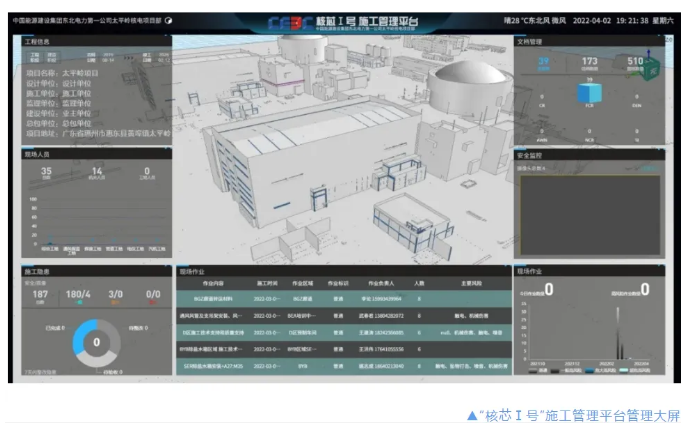Click the blue donut chart in 施工隐患
685x432 pixels.
(96, 342)
